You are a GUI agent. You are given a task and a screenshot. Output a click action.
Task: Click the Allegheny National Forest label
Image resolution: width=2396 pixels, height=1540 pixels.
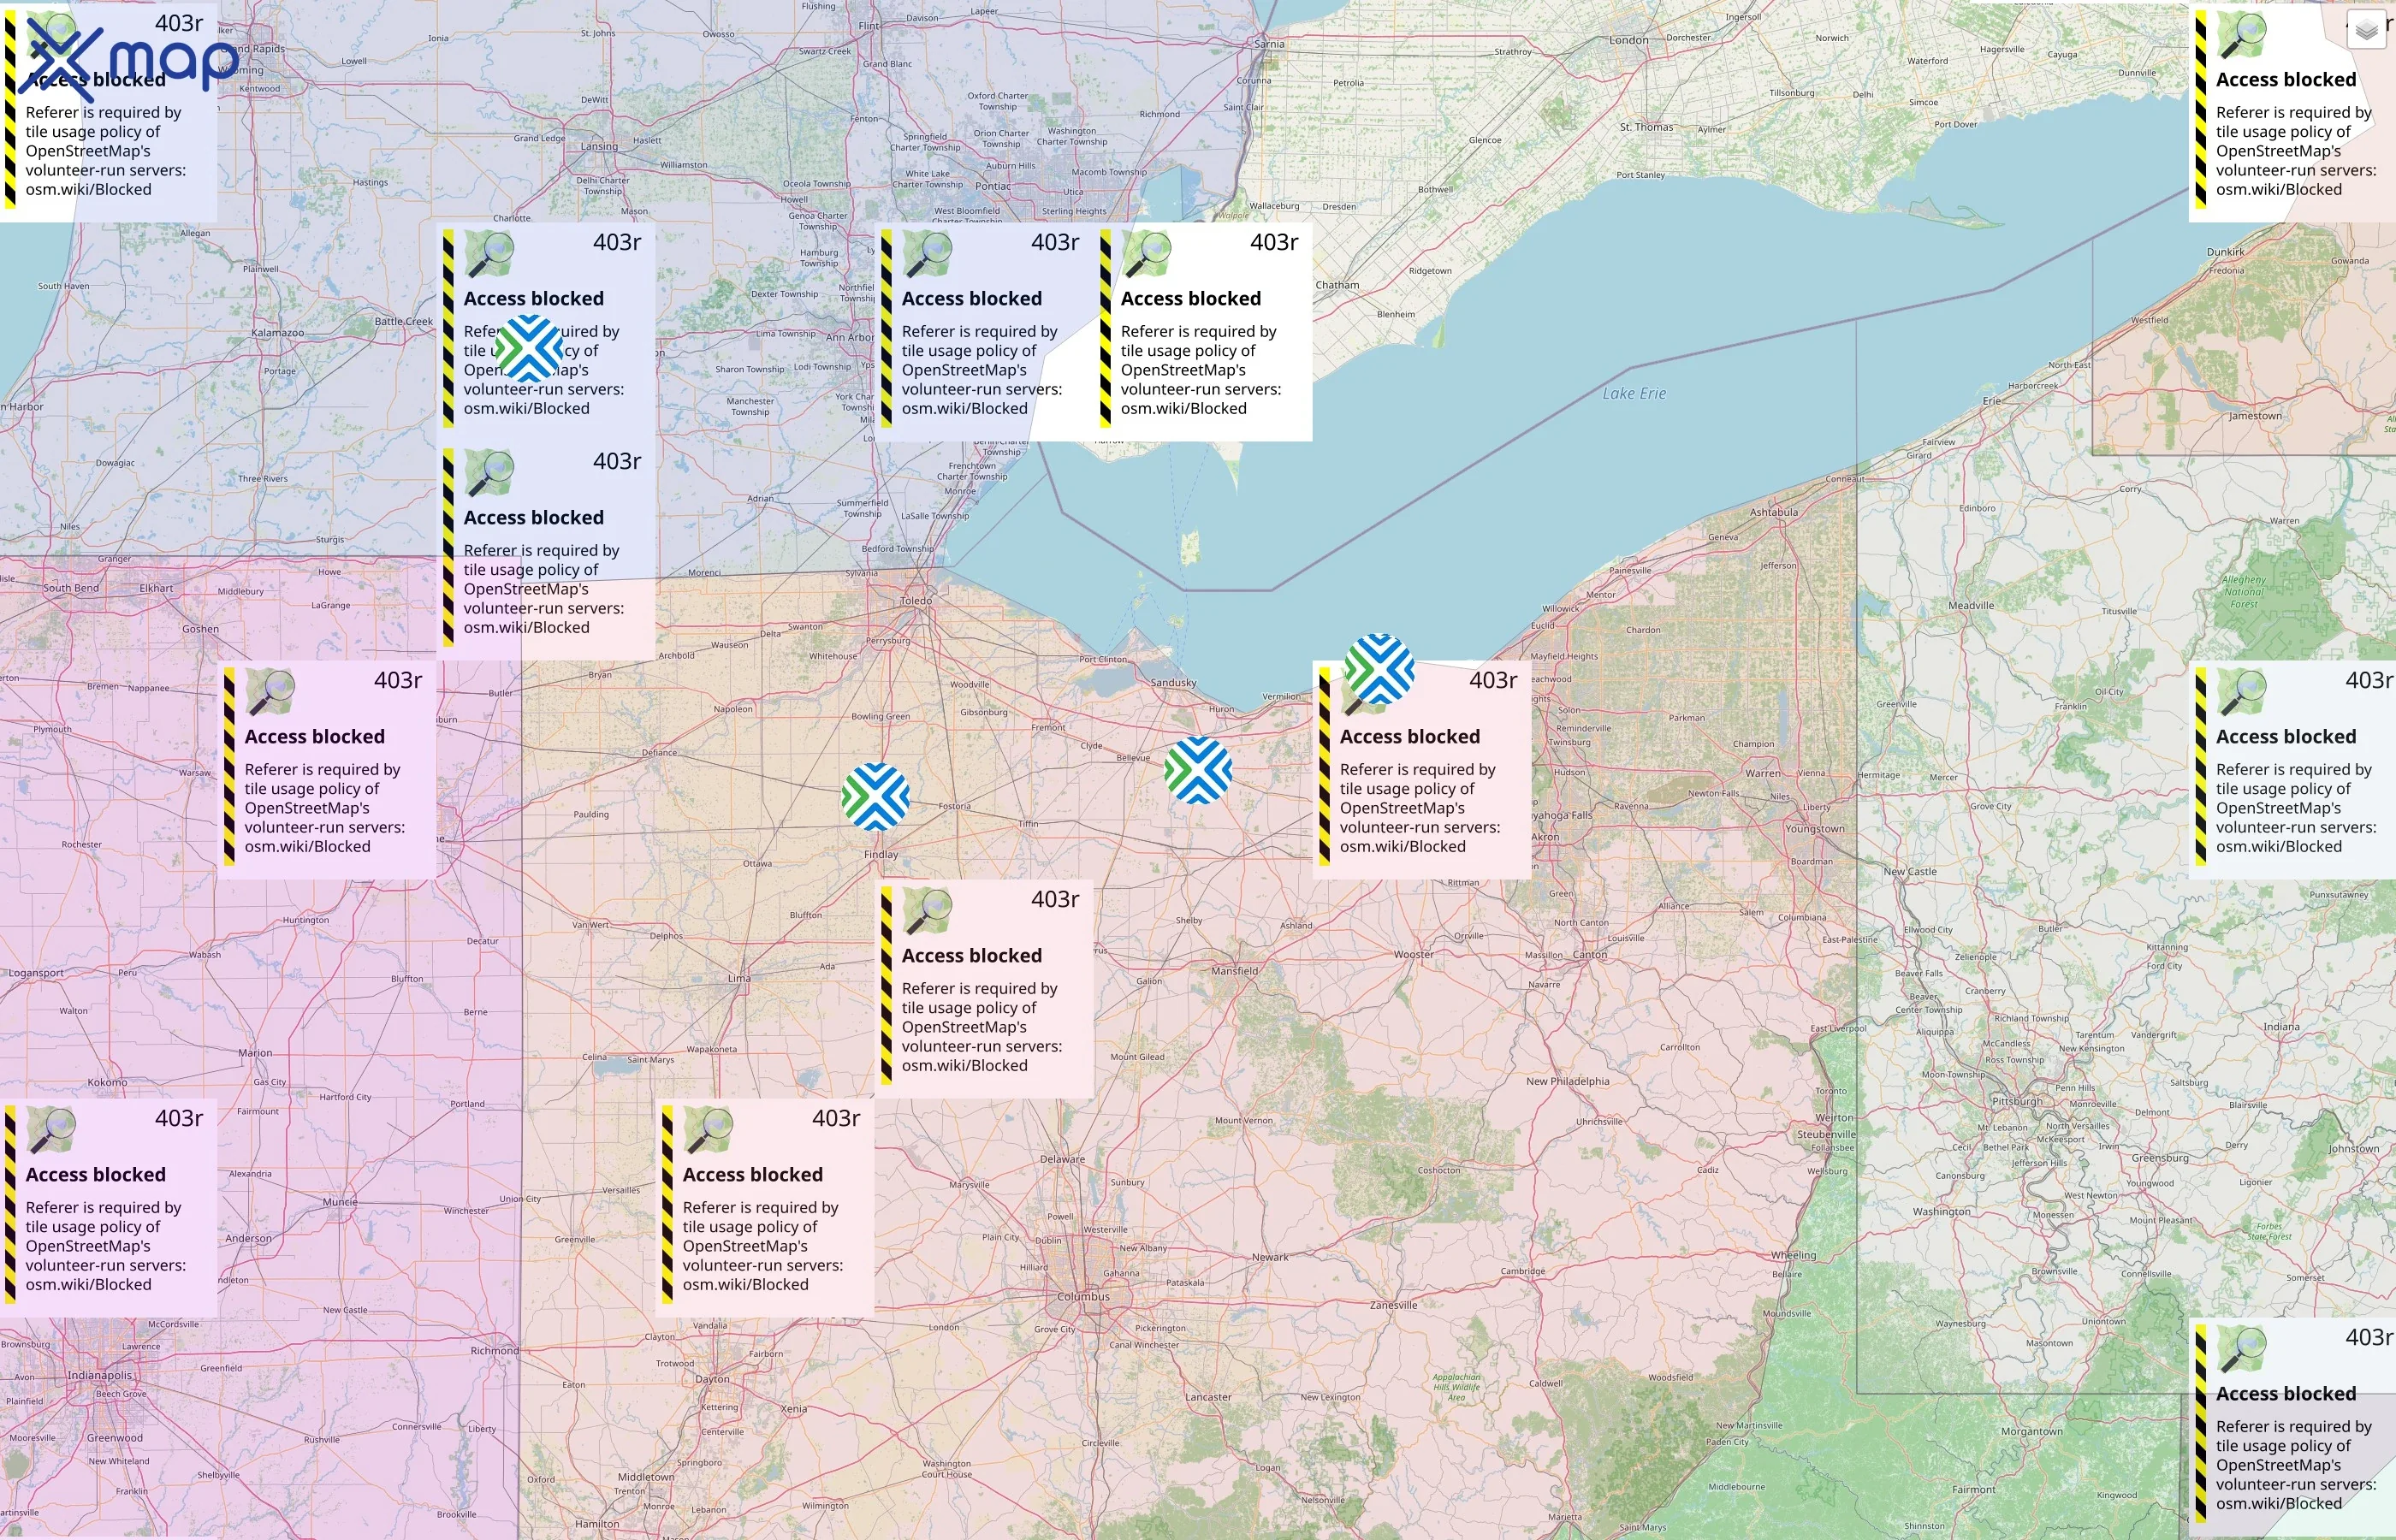tap(2244, 592)
